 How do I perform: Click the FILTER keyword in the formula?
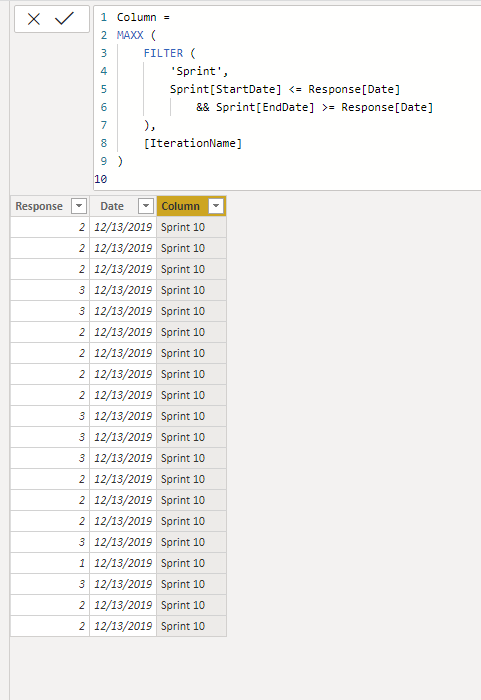click(x=163, y=53)
